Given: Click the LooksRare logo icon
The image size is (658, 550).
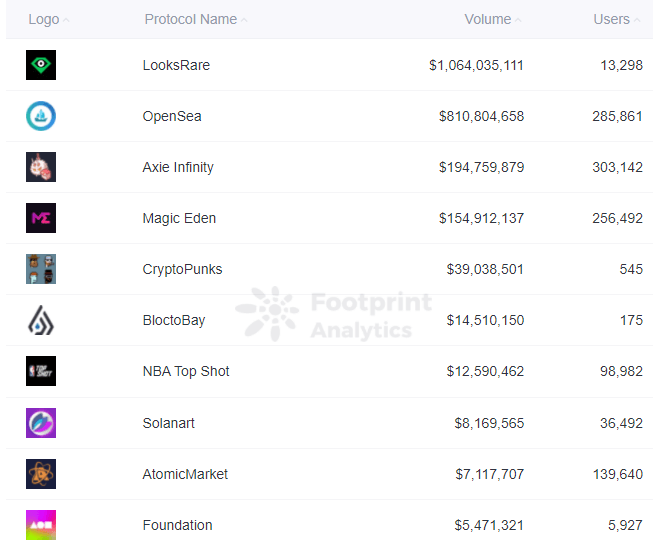Looking at the screenshot, I should point(41,65).
